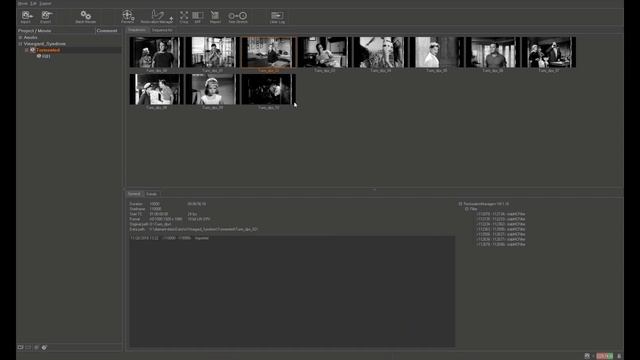
Task: Open the third menu in the menu bar
Action: 45,3
